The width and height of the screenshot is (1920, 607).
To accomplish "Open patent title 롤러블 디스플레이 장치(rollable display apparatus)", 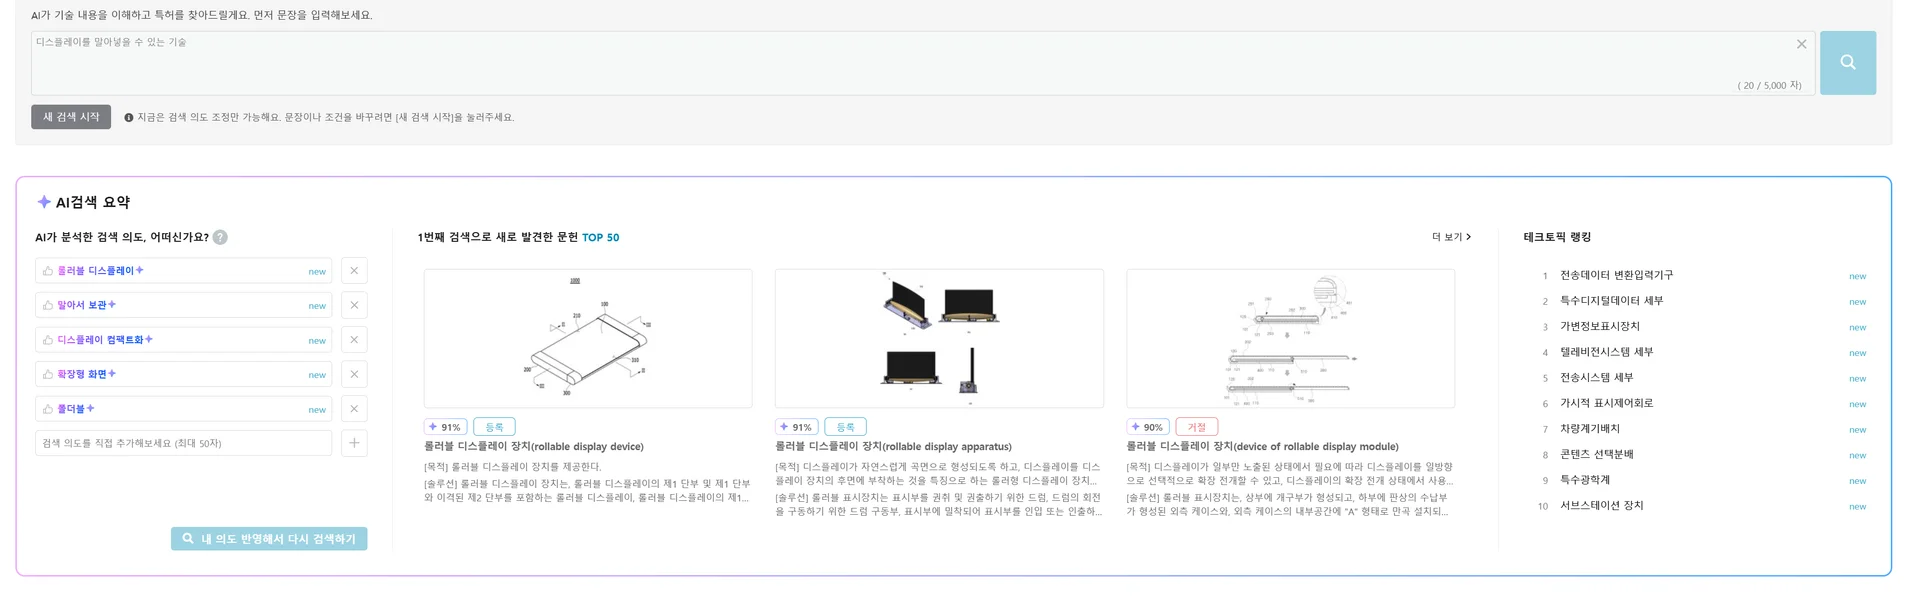I will click(893, 447).
